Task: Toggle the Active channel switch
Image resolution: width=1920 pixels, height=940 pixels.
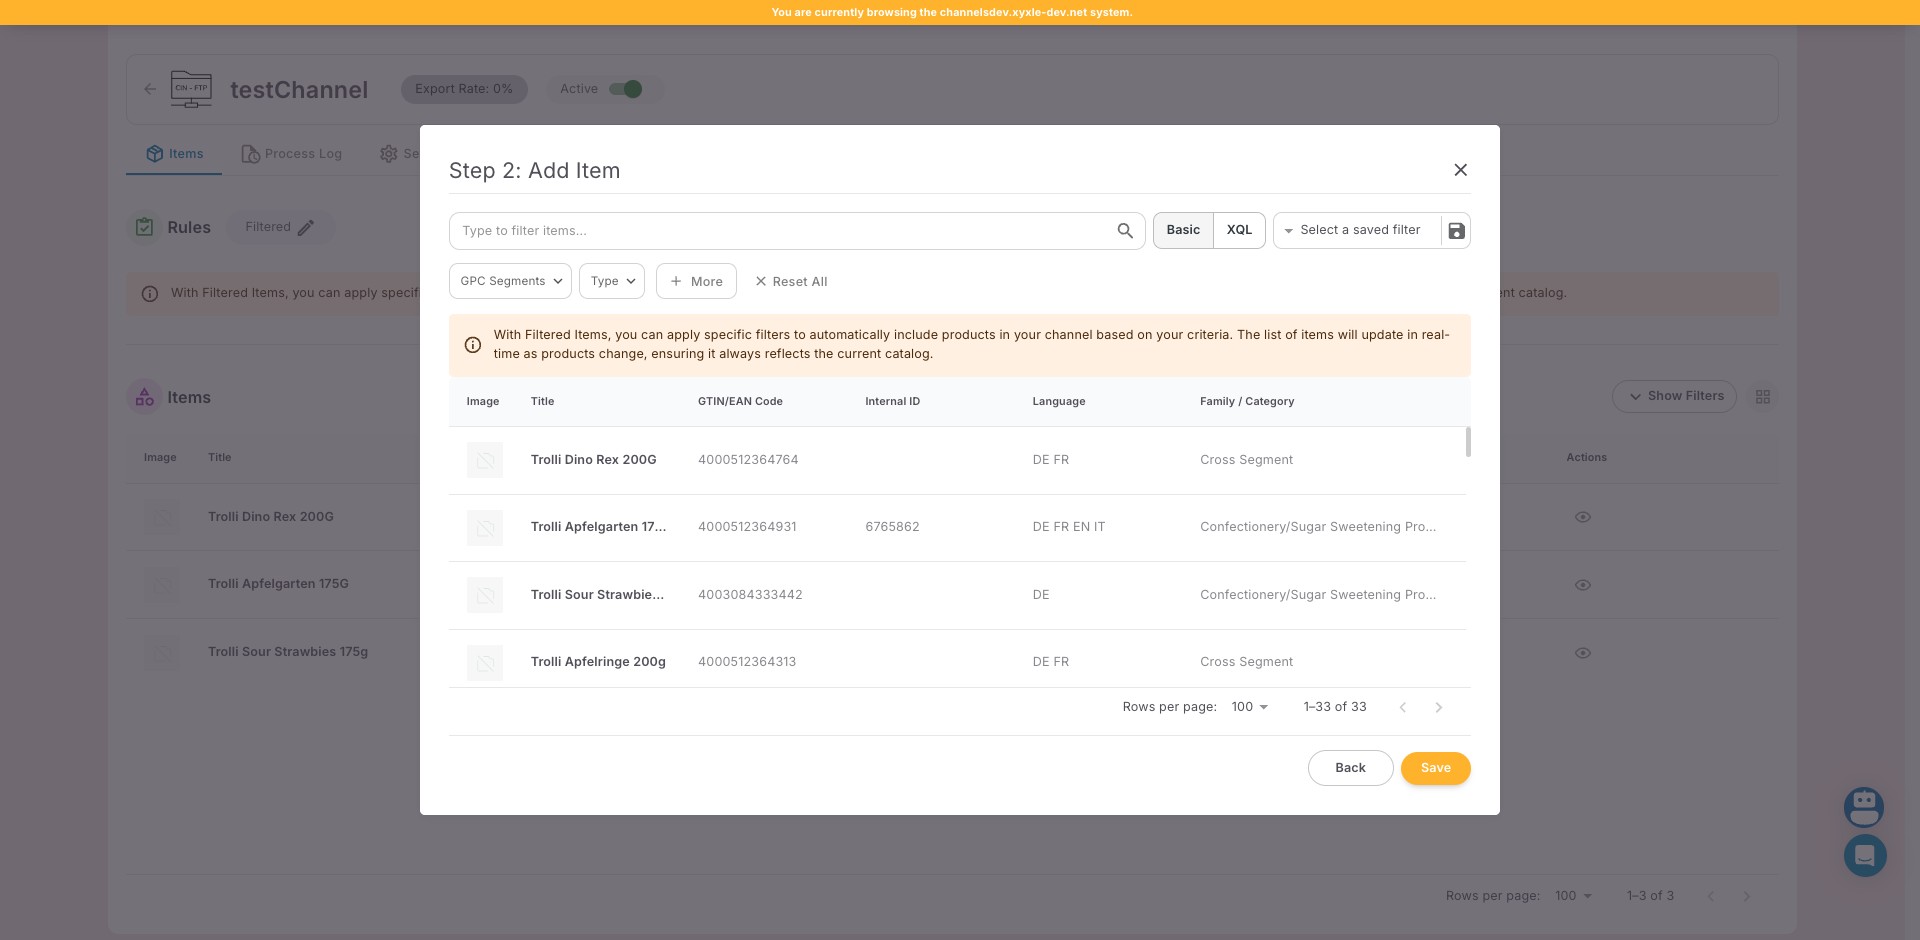Action: pos(626,89)
